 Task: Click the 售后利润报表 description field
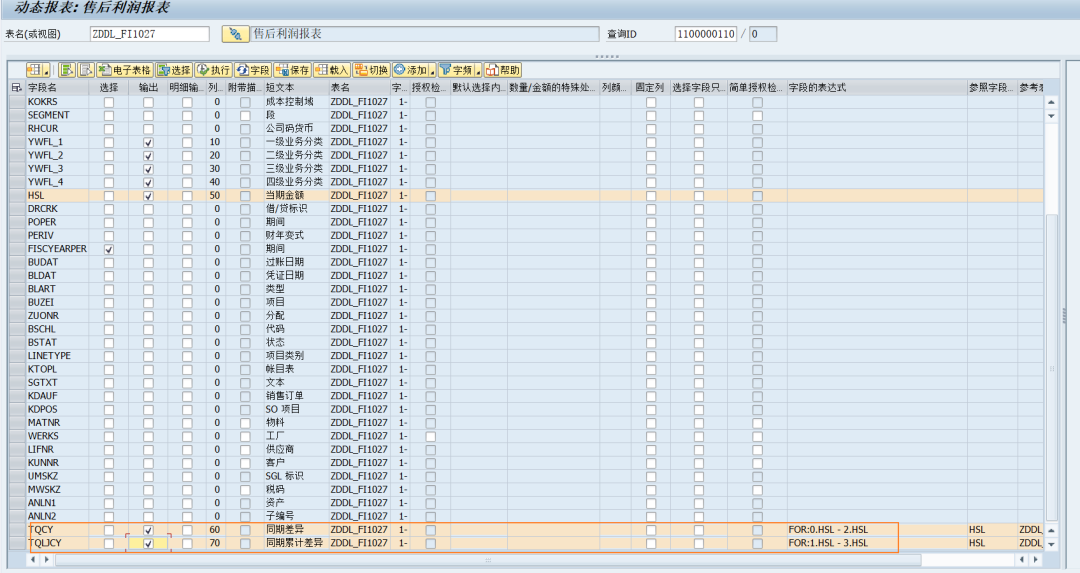point(424,34)
